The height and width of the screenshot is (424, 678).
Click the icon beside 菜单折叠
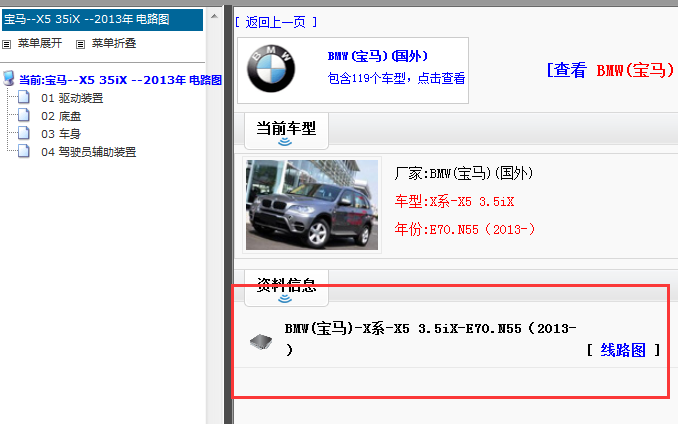(80, 44)
